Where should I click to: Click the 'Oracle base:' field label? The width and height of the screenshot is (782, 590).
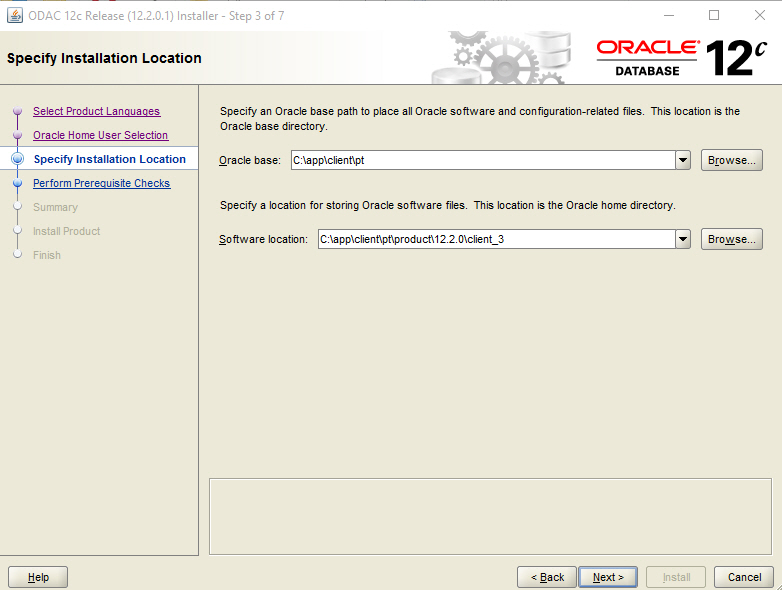[250, 160]
